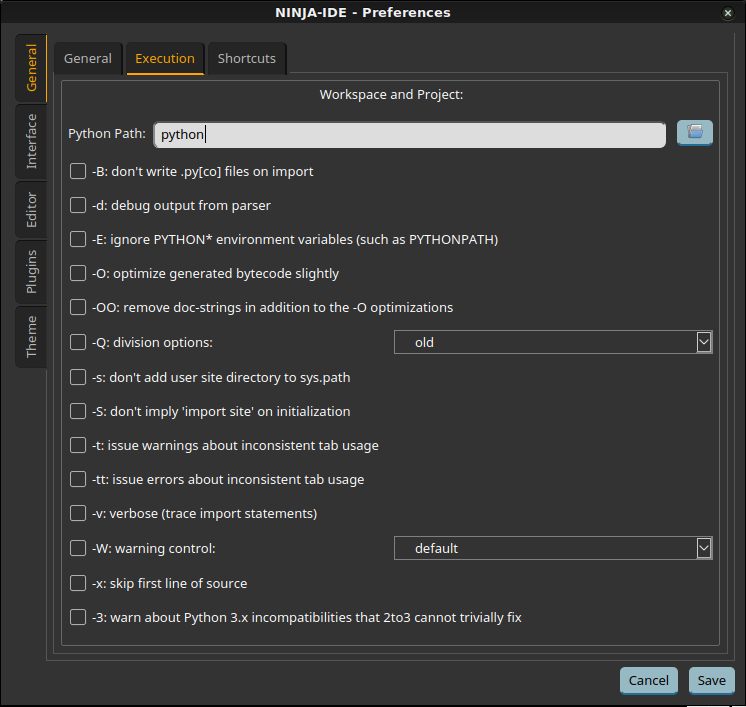The width and height of the screenshot is (746, 707).
Task: Close the Preferences dialog window
Action: point(727,13)
